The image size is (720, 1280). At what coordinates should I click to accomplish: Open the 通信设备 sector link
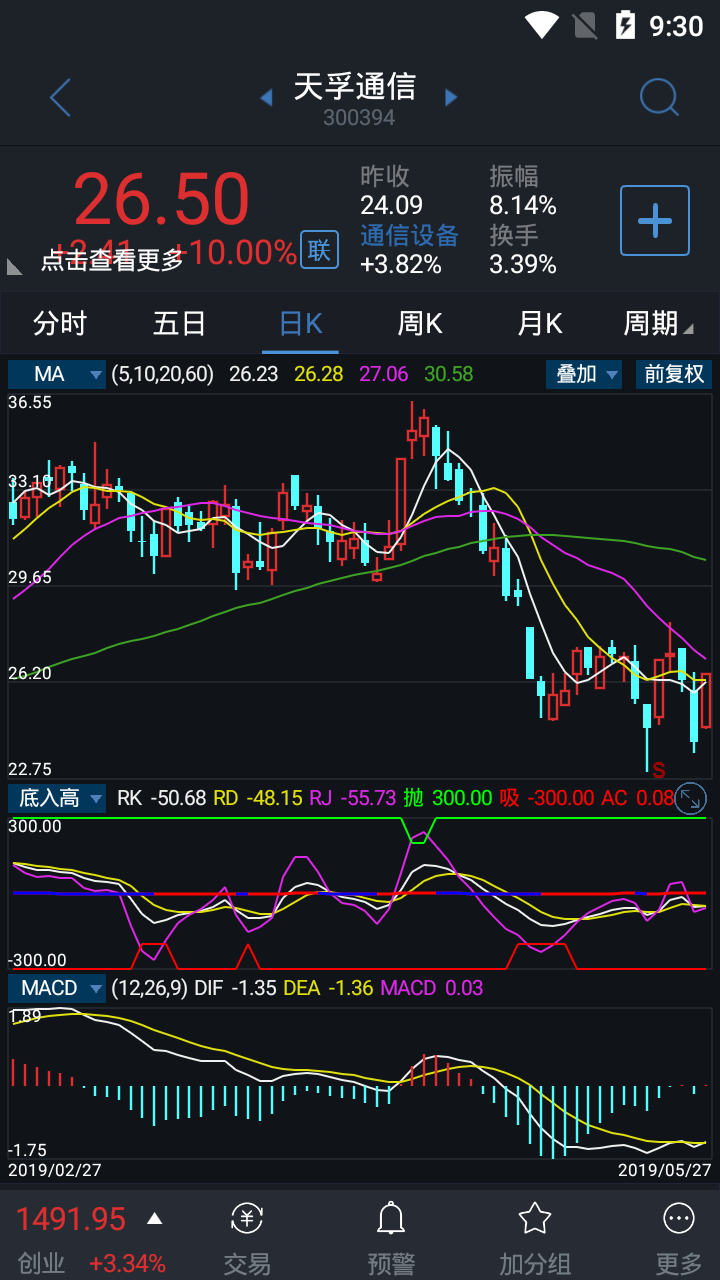(409, 235)
